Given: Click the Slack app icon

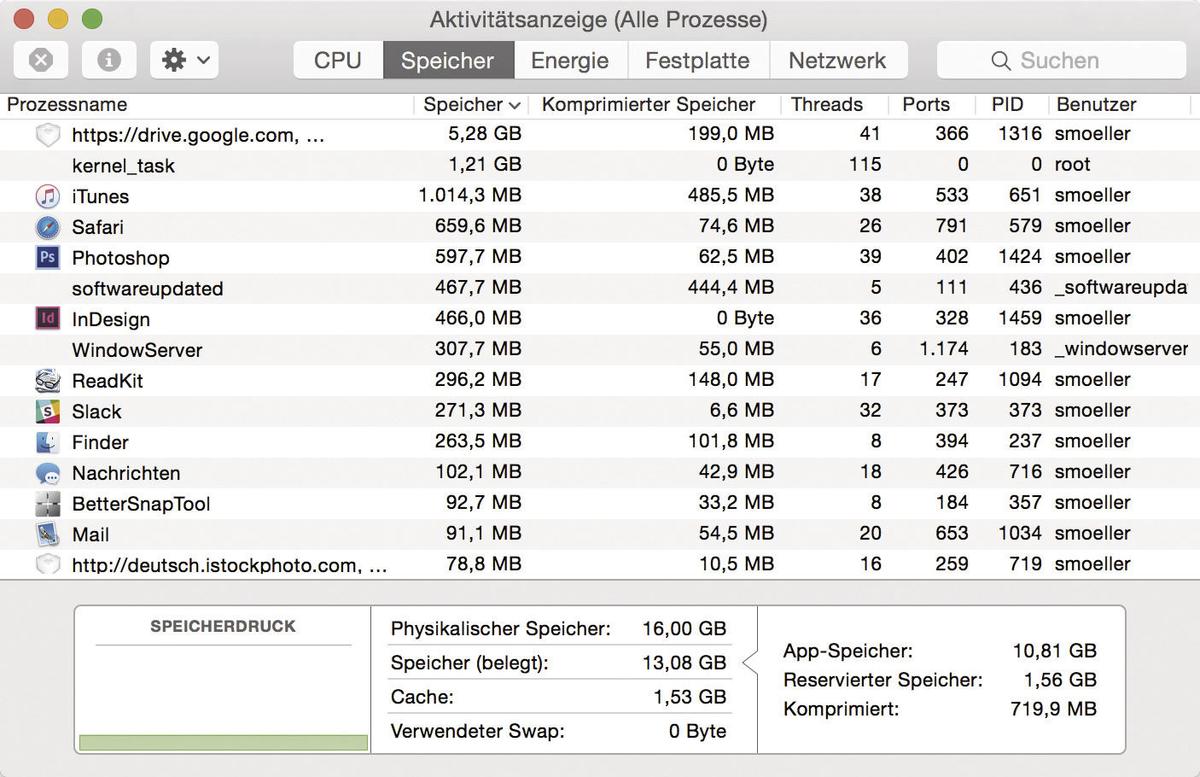Looking at the screenshot, I should coord(47,411).
